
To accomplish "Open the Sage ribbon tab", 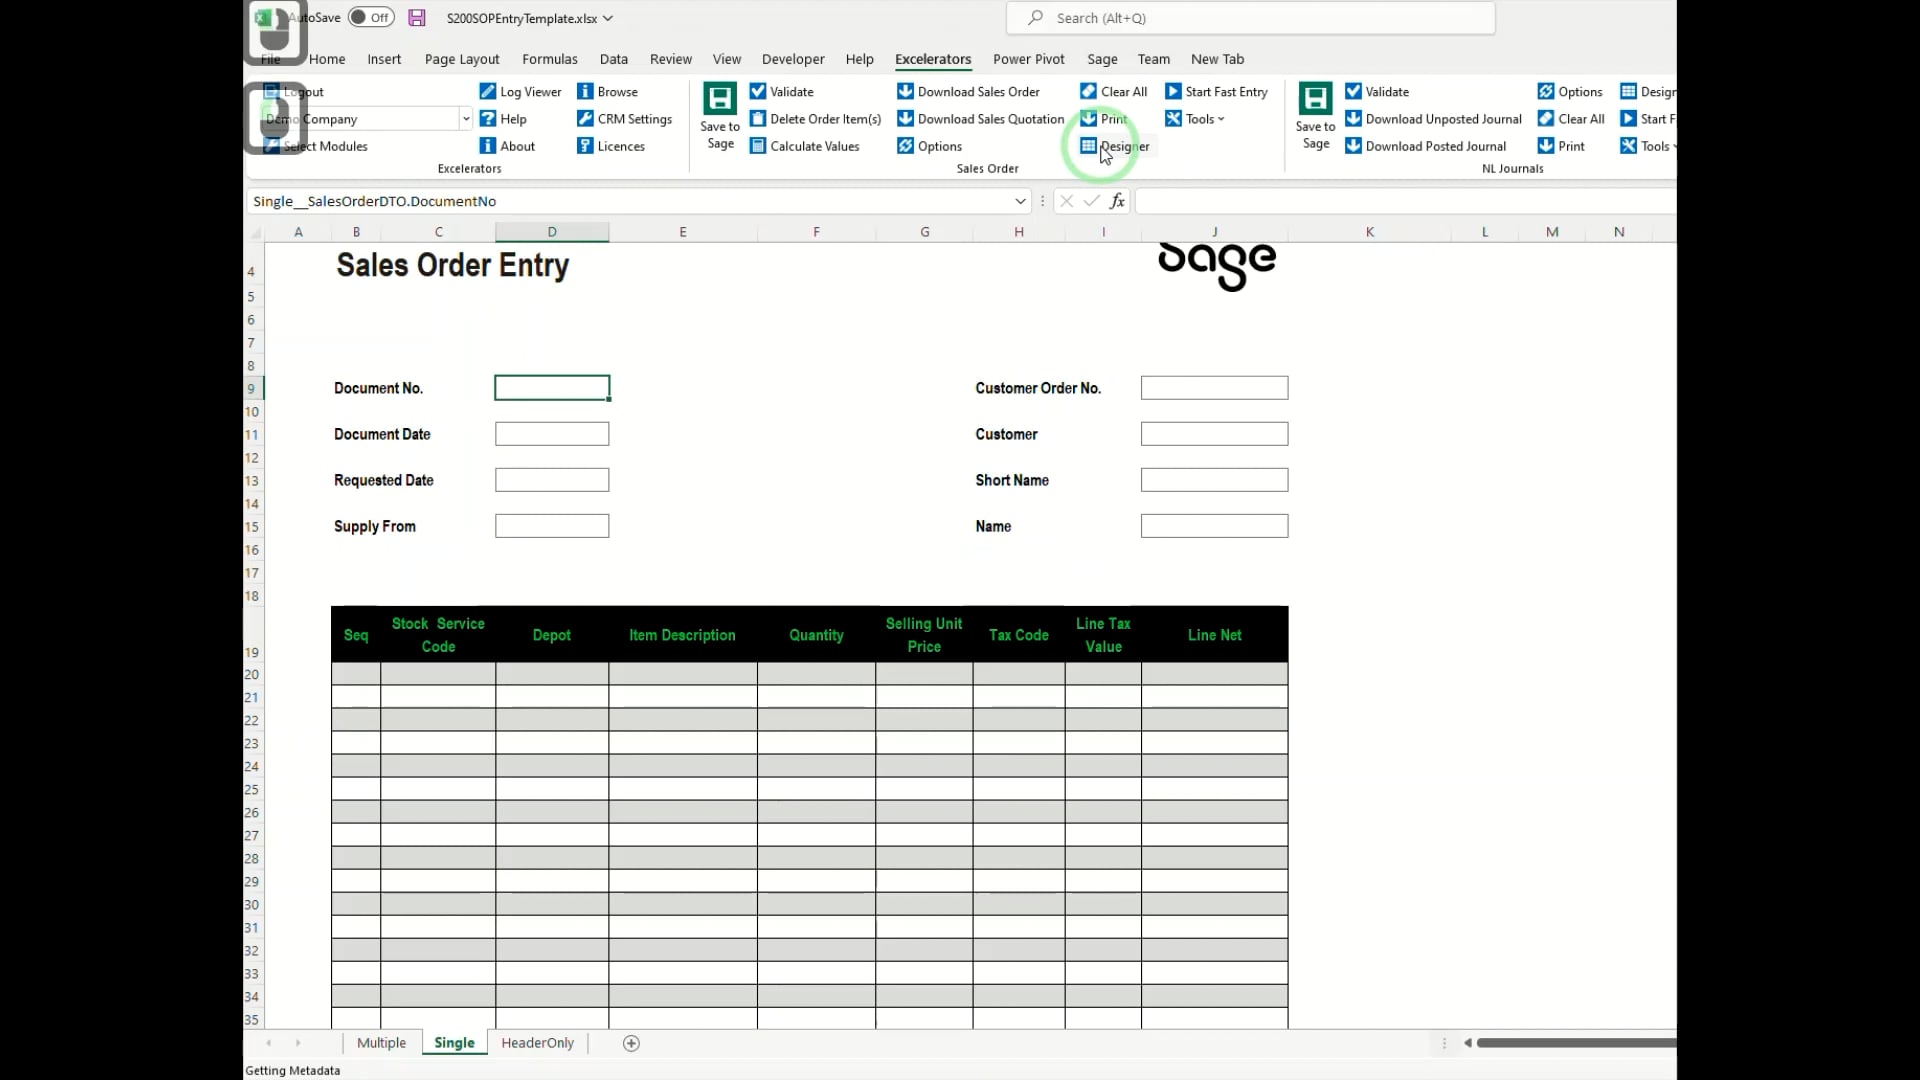I will (x=1102, y=59).
